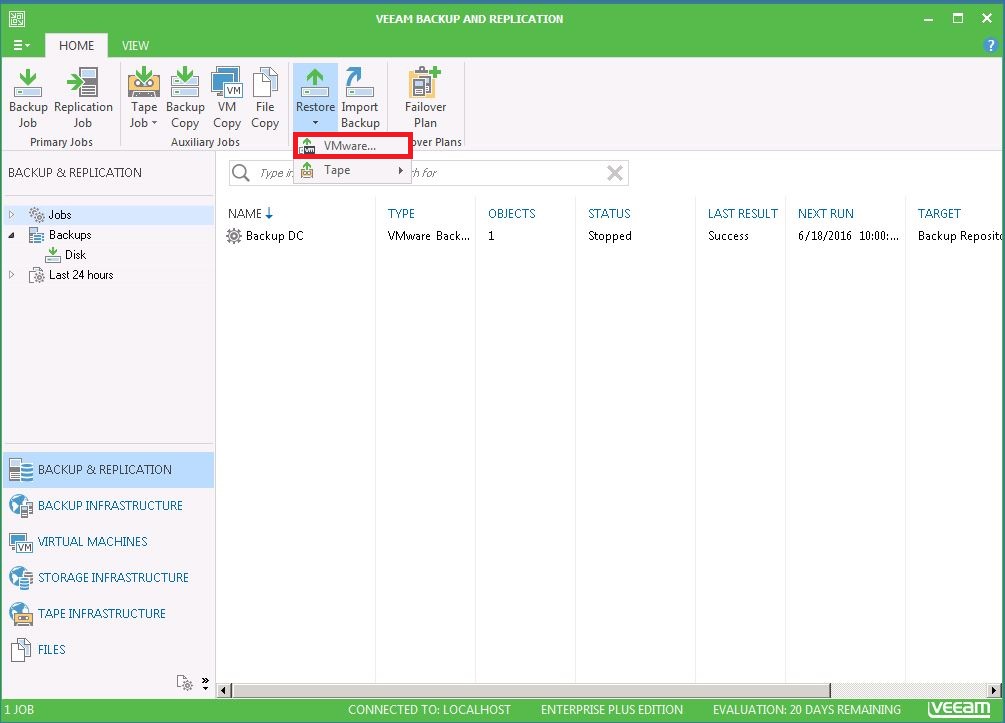Switch to the VIEW ribbon tab
Viewport: 1005px width, 723px height.
(x=135, y=46)
